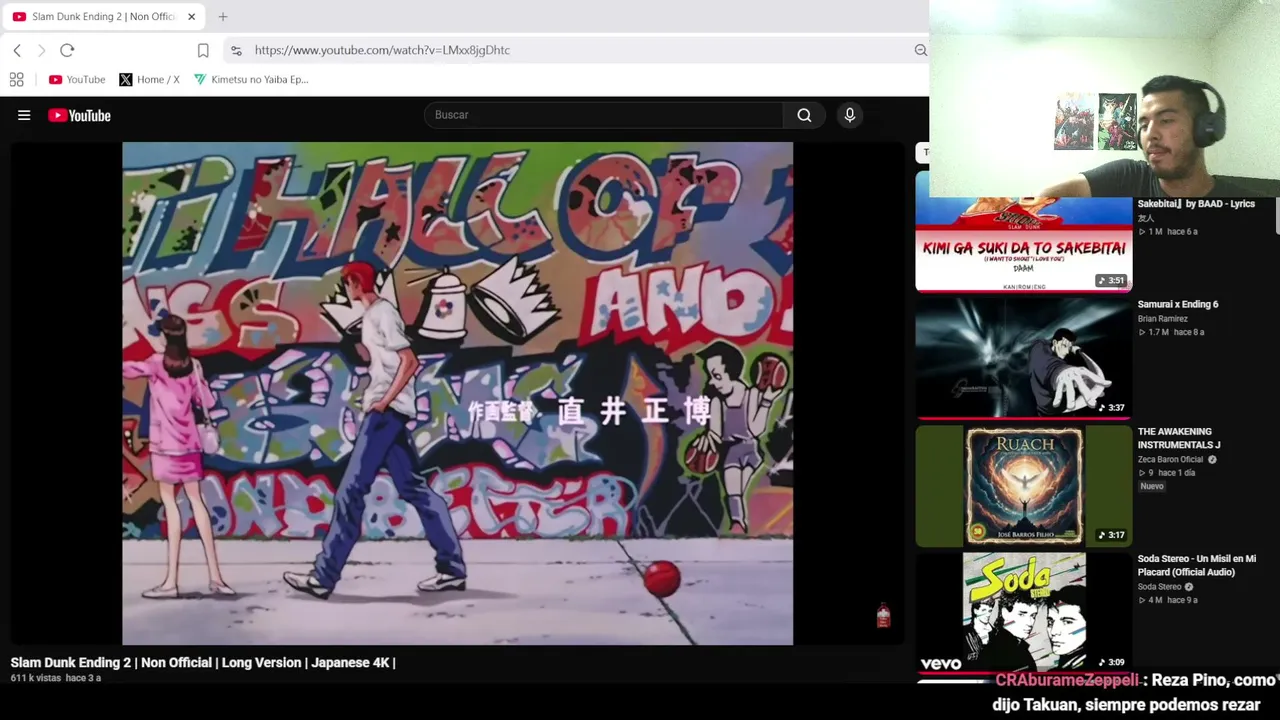Click the 3:09 duration badge
This screenshot has height=720, width=1280.
[x=1111, y=662]
